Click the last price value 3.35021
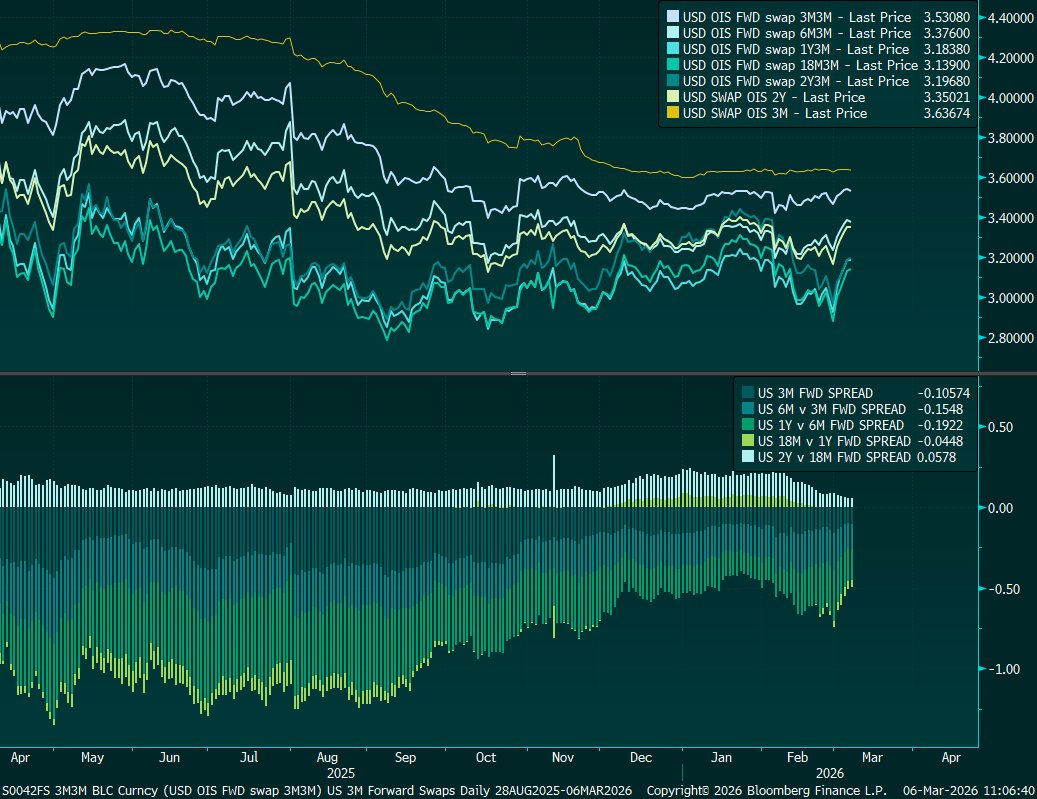Screen dimensions: 1037x799 coord(947,97)
